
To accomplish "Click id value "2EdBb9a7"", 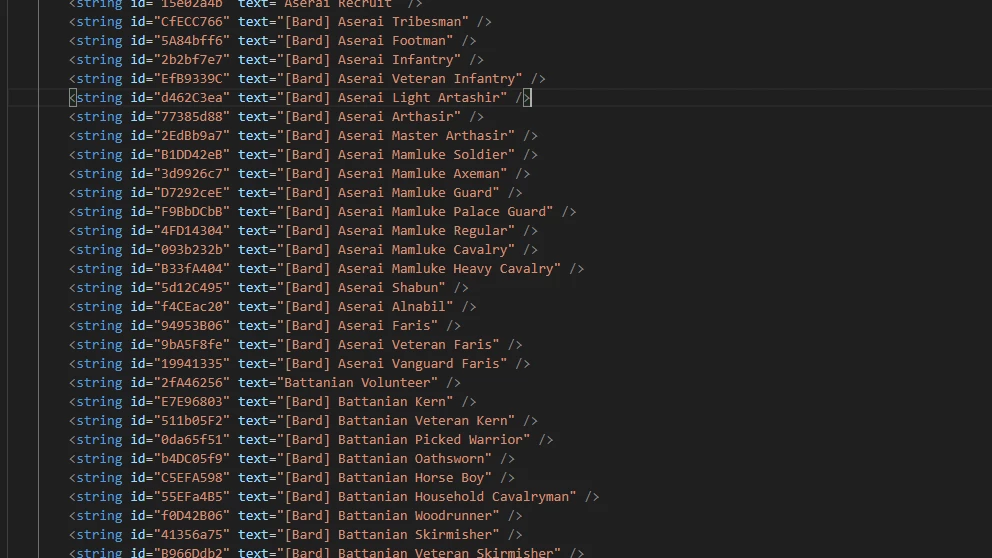I will (x=192, y=135).
